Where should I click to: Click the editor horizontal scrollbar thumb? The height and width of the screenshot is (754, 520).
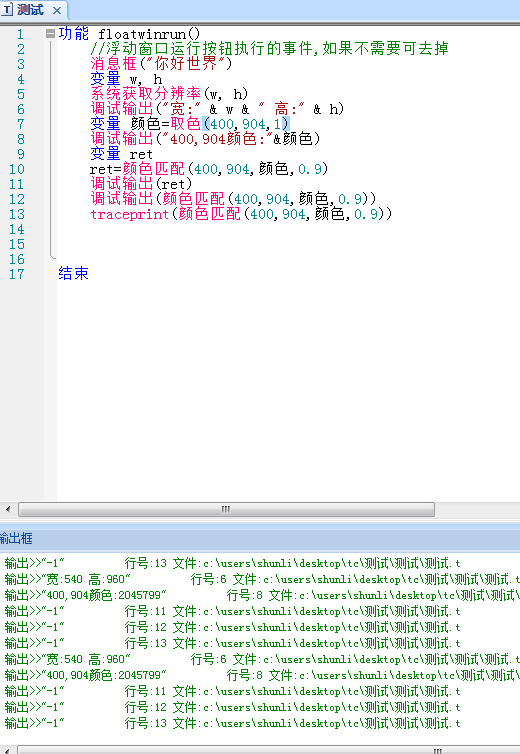(x=226, y=509)
